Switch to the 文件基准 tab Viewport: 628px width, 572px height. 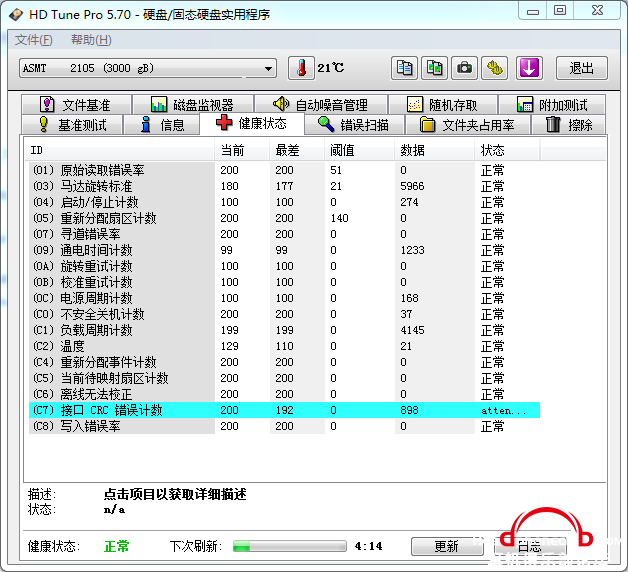(x=77, y=105)
